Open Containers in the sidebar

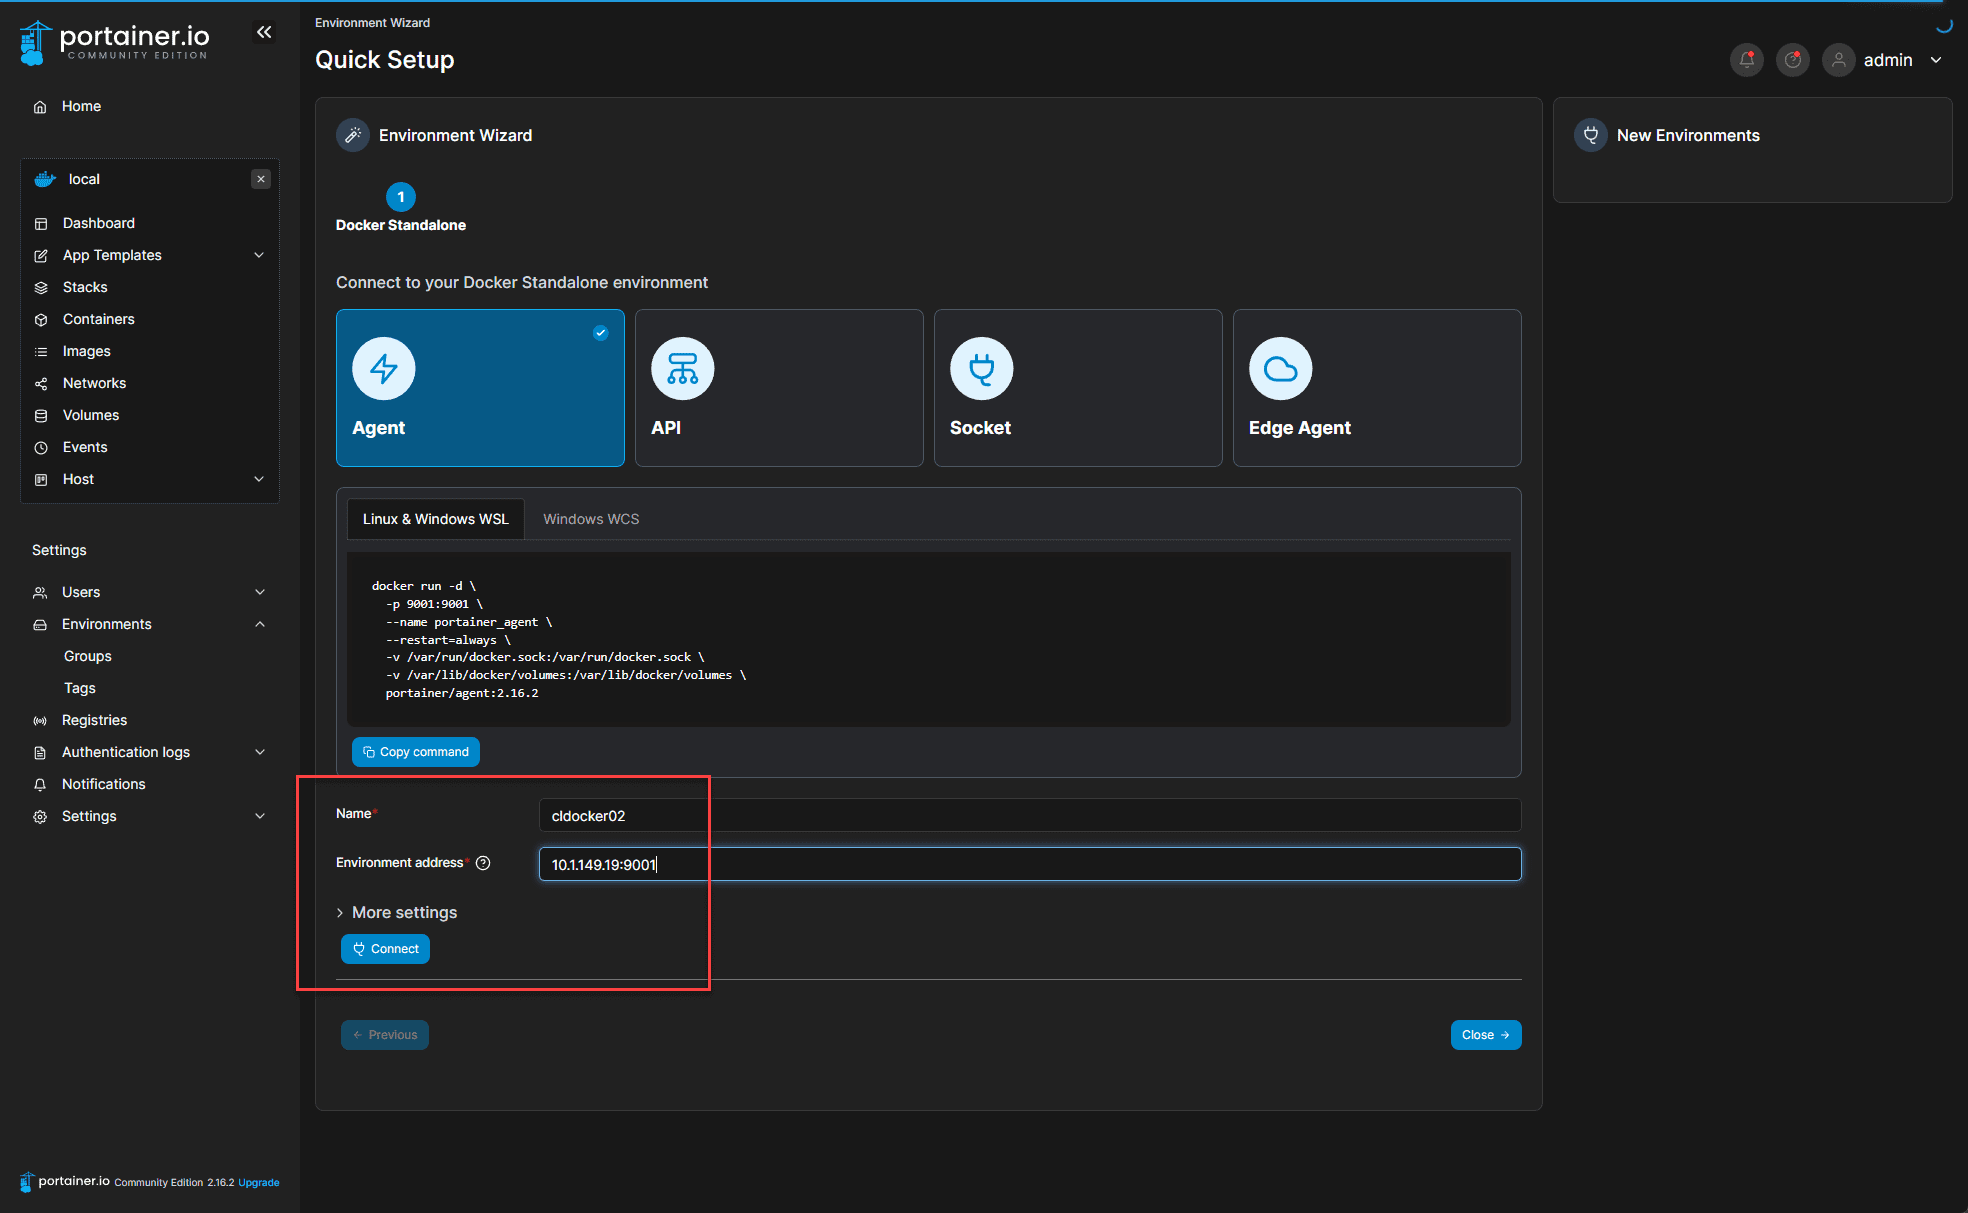98,319
